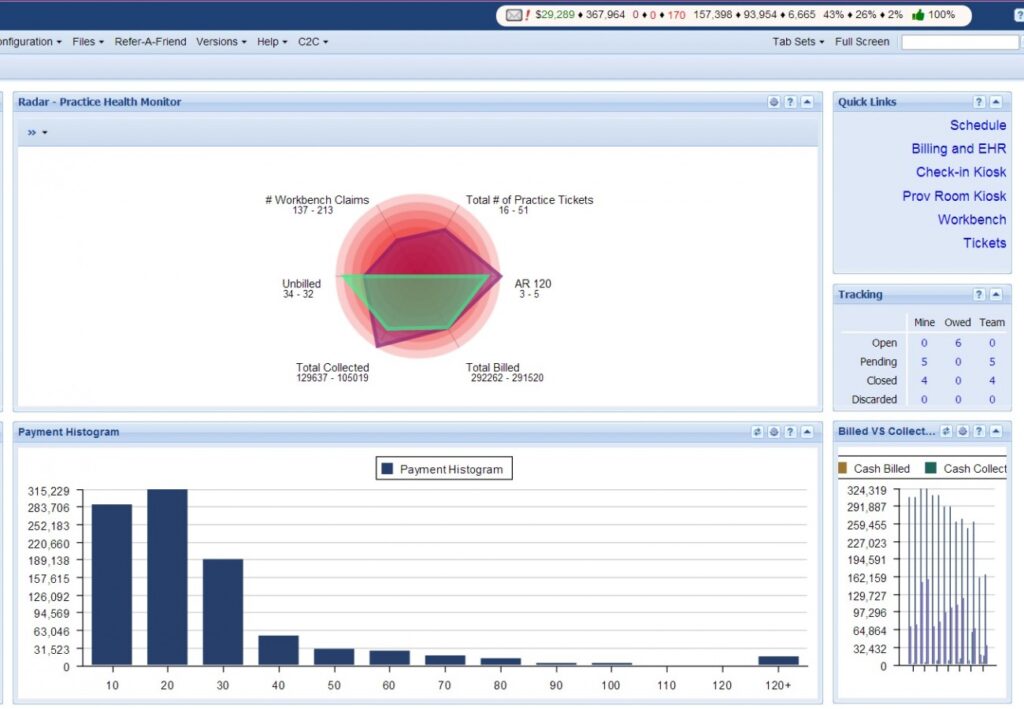Open the Tab Sets dropdown
Image resolution: width=1024 pixels, height=709 pixels.
(x=798, y=42)
